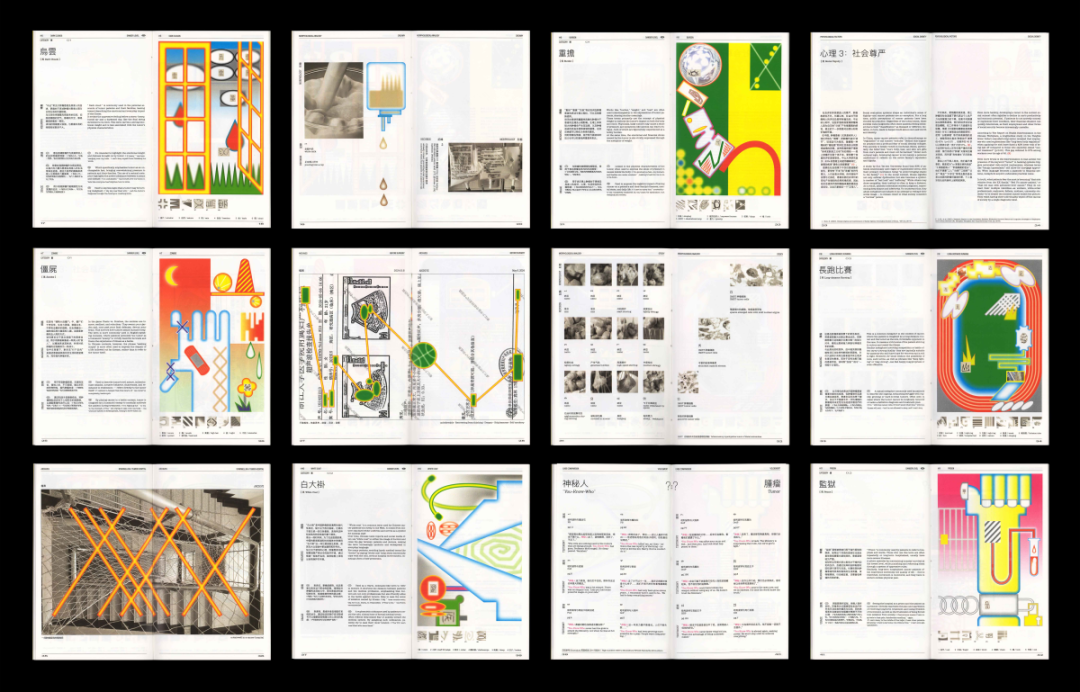Select the running track illustration beside 長跑比賽
Screen dimensions: 1080x692
(988, 336)
